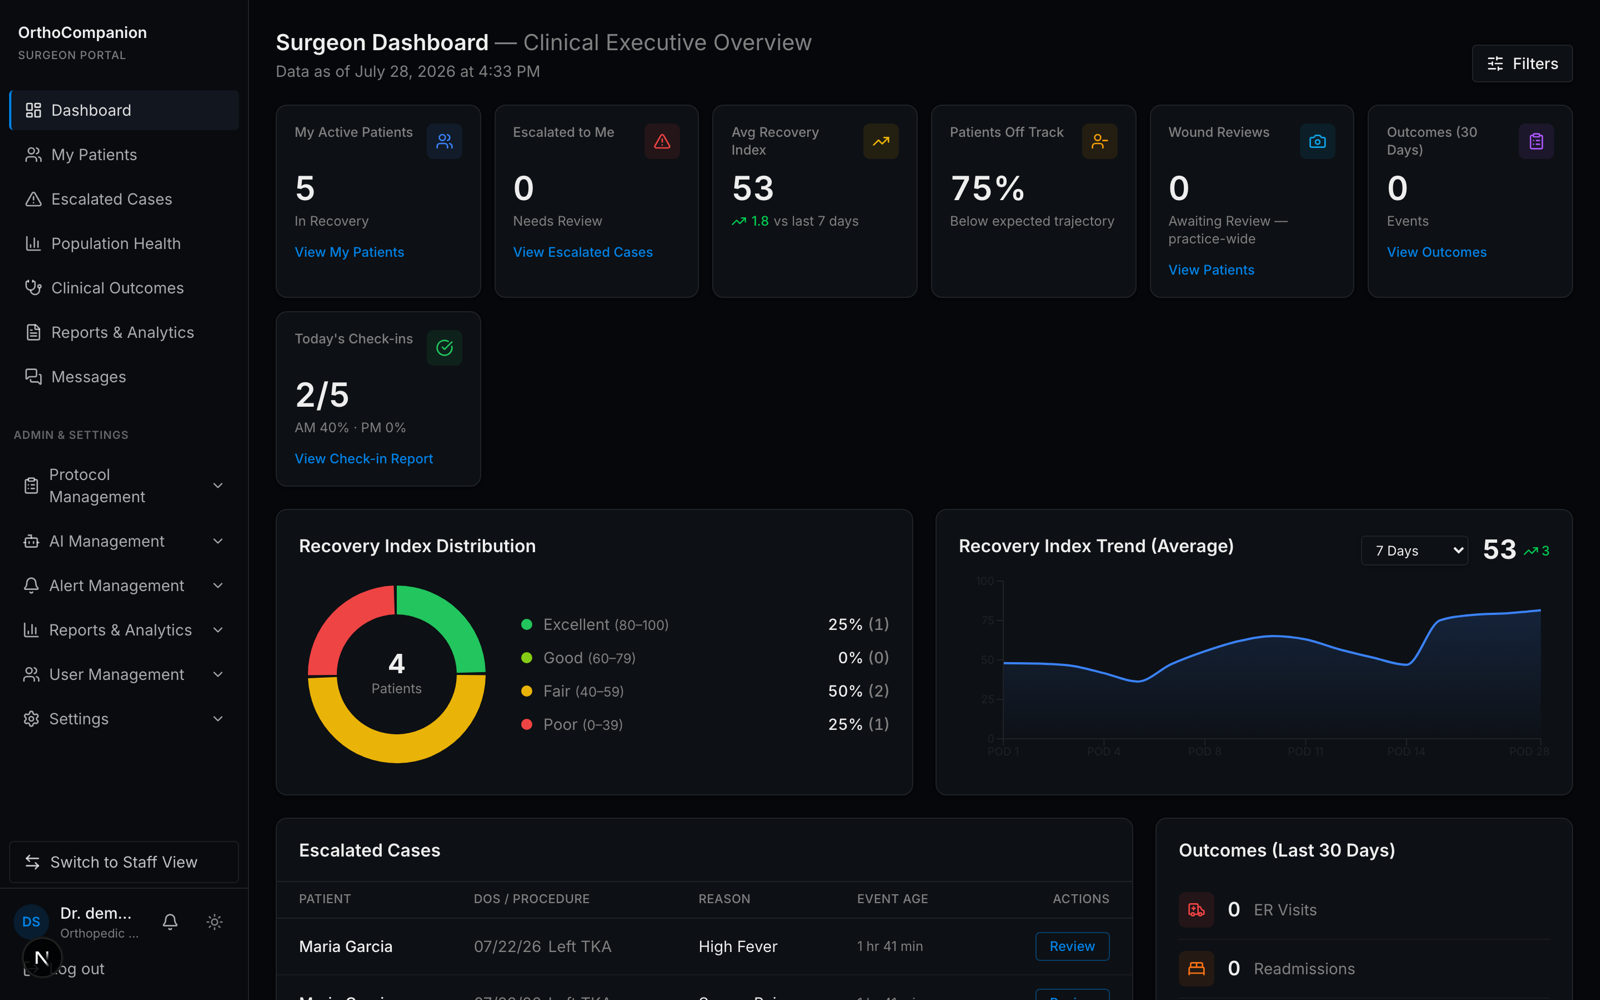
Task: Click the Patients Off Track card icon
Action: (1099, 141)
